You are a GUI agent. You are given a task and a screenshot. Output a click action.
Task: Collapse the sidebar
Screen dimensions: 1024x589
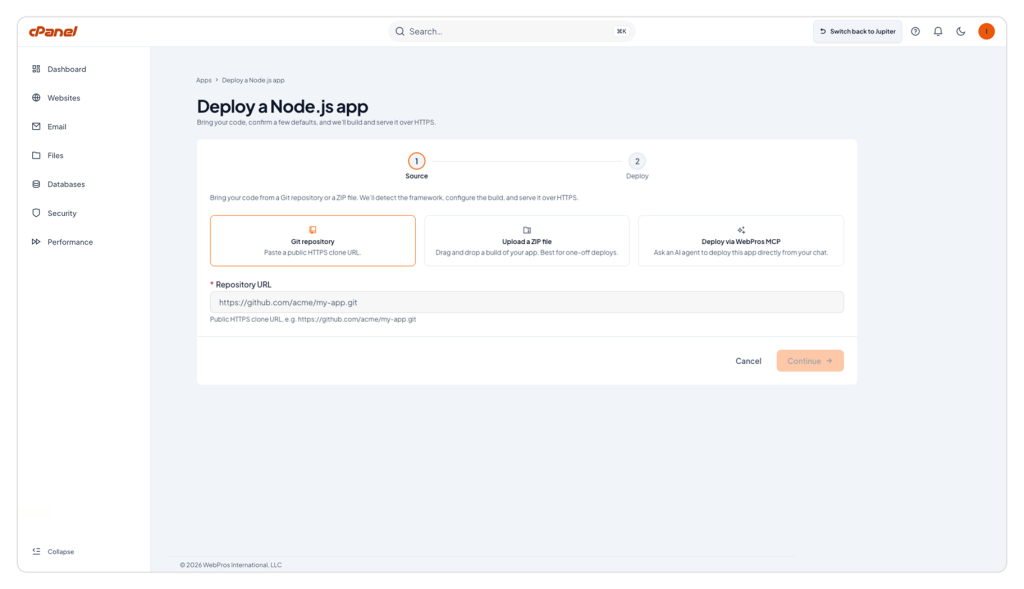tap(54, 551)
